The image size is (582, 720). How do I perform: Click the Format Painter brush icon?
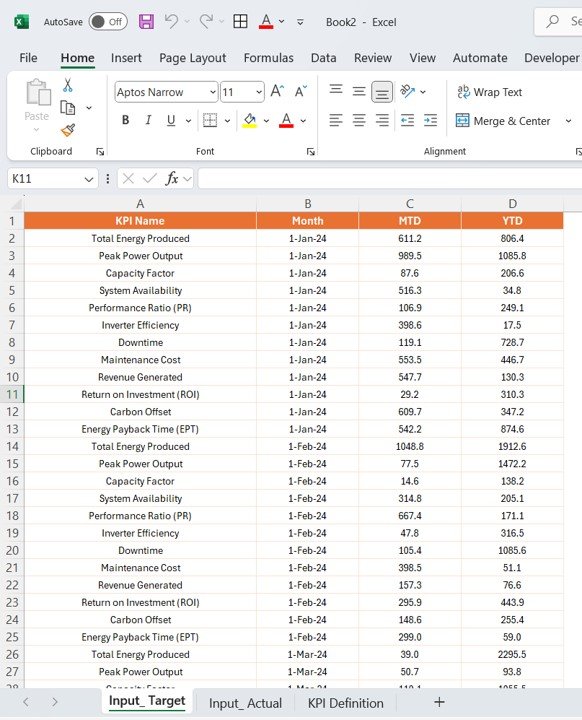[x=68, y=130]
